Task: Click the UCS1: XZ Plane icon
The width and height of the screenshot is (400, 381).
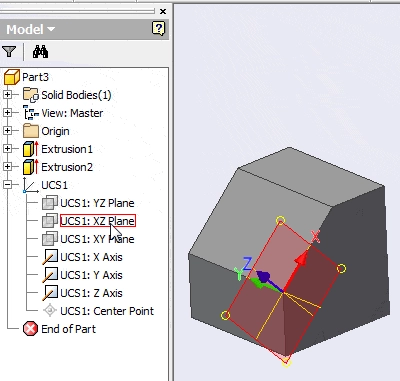Action: (x=50, y=221)
